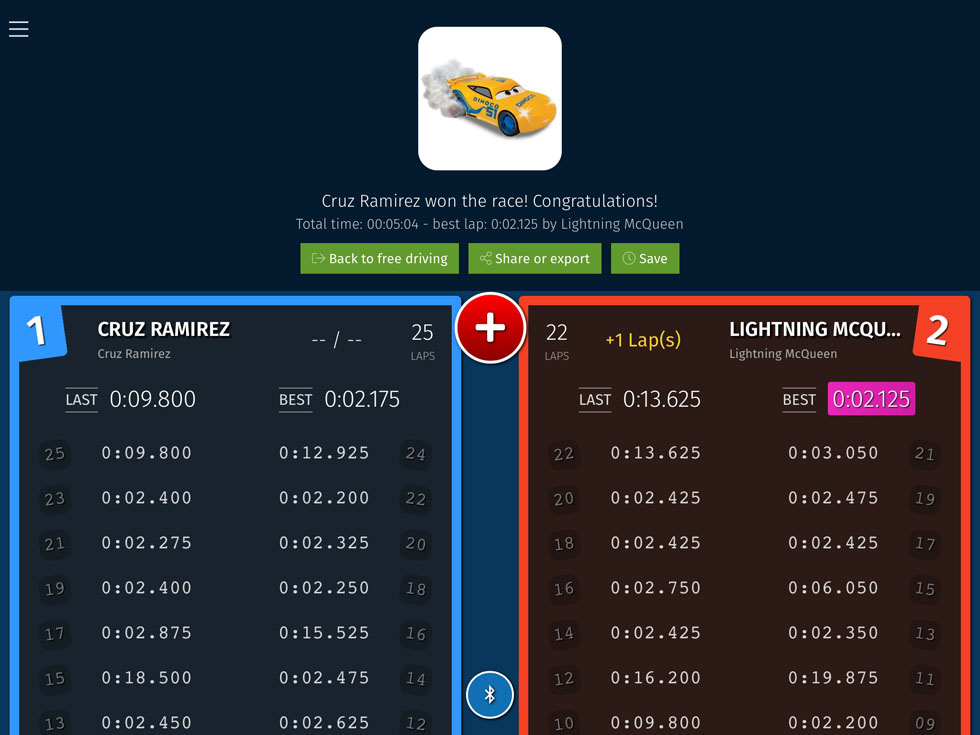Open the hamburger menu
Image resolution: width=980 pixels, height=735 pixels.
[x=19, y=29]
